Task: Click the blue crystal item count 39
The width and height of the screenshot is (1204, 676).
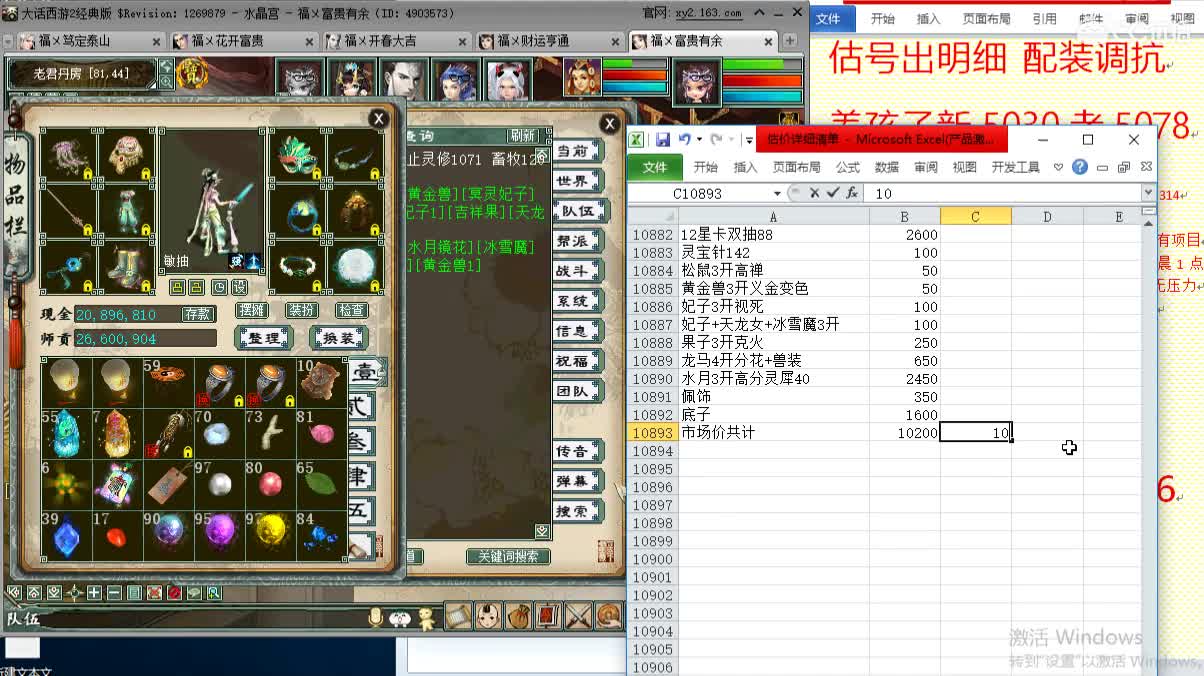Action: point(66,535)
